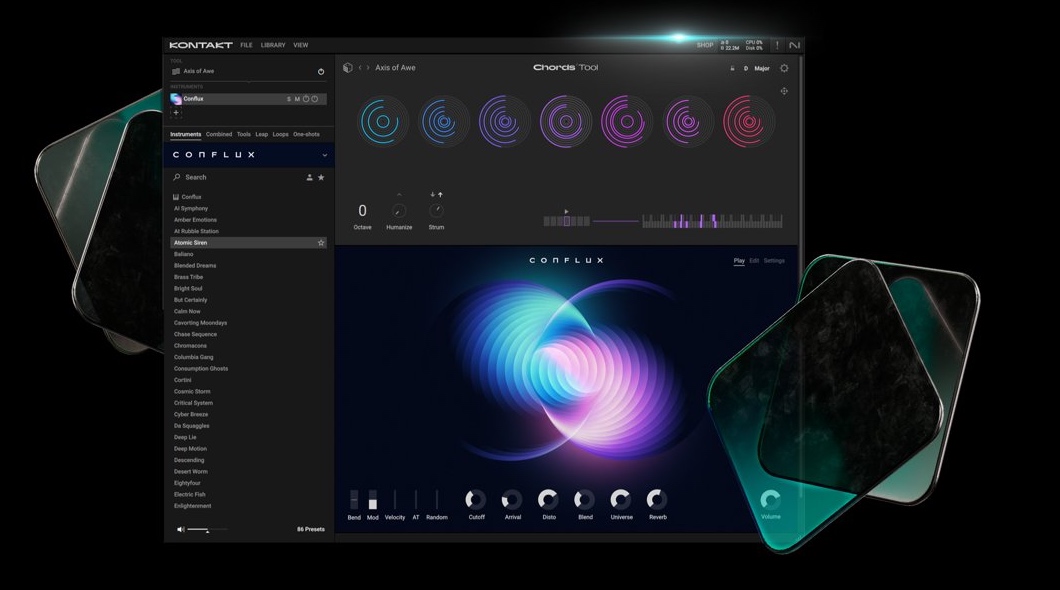Switch Conflux to Edit view
Image resolution: width=1060 pixels, height=590 pixels.
click(754, 261)
